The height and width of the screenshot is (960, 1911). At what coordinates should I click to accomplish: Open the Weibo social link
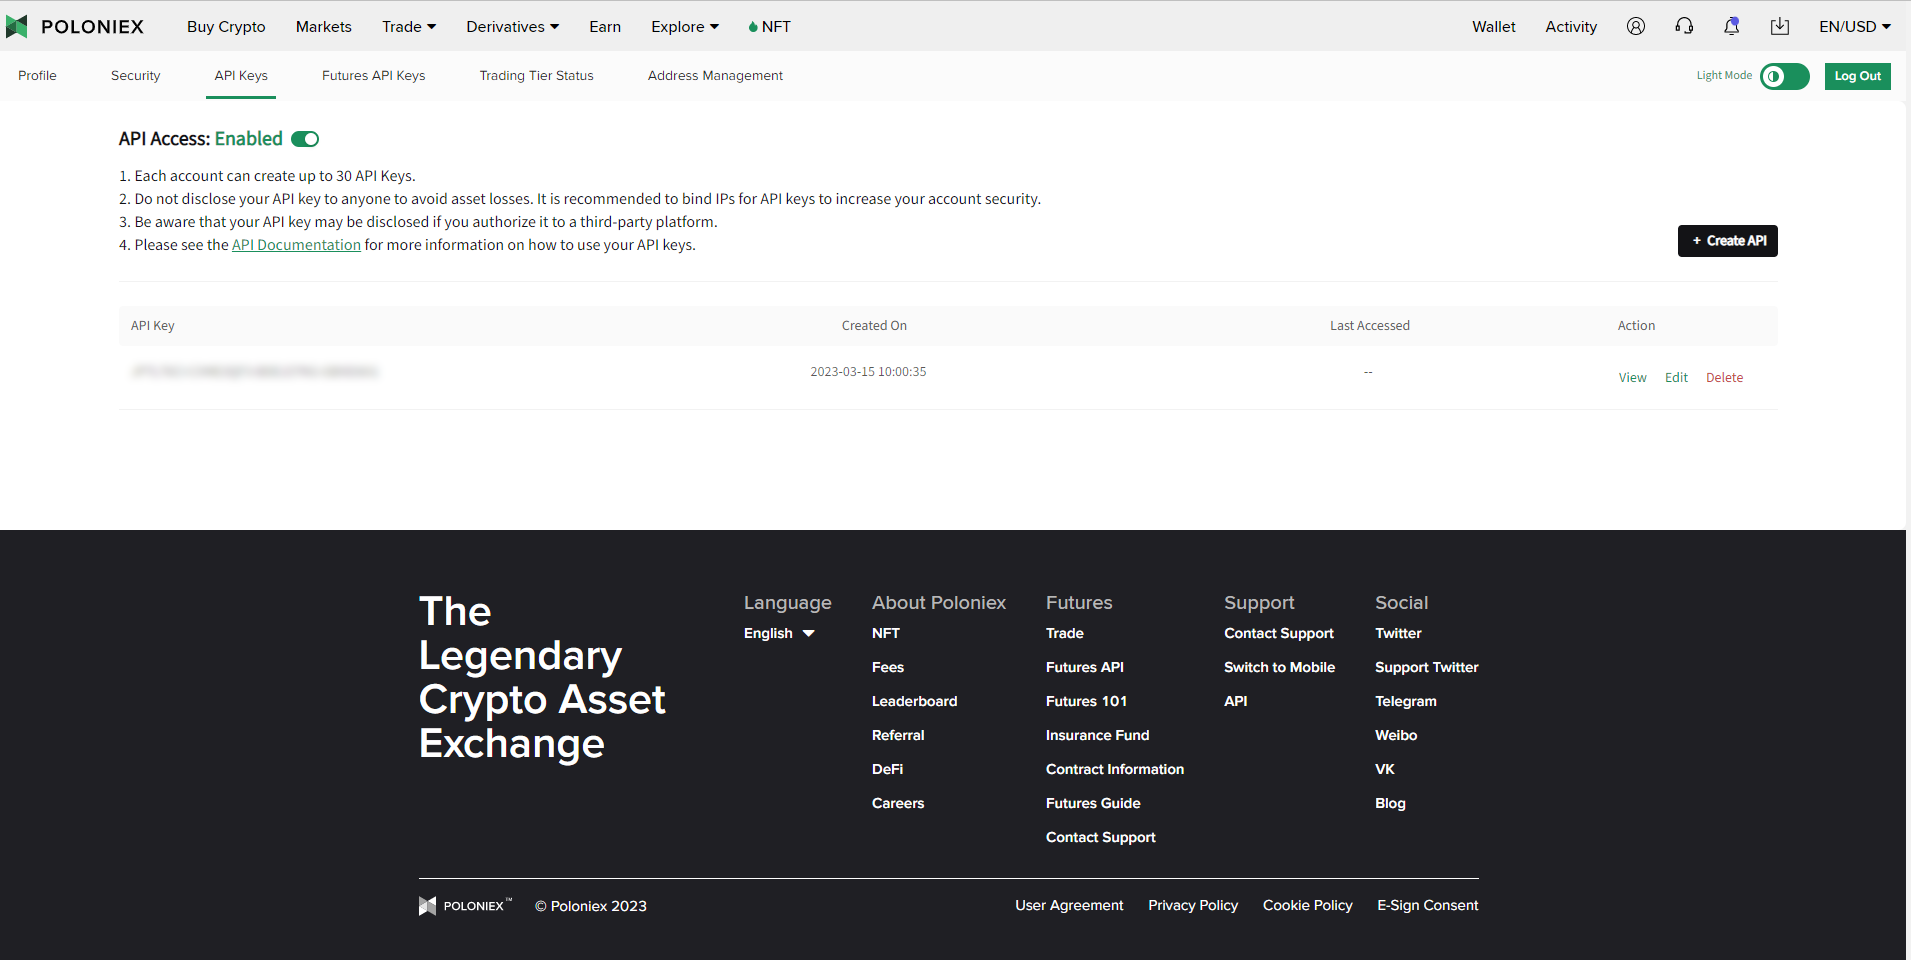(1396, 735)
